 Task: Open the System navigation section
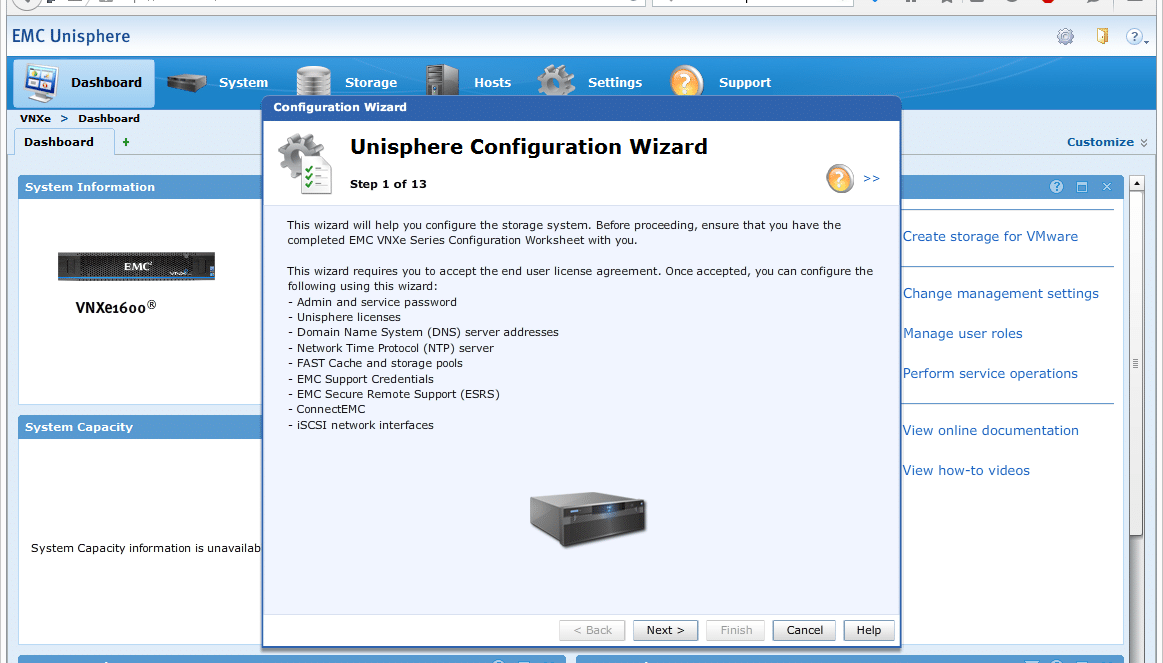[x=217, y=83]
